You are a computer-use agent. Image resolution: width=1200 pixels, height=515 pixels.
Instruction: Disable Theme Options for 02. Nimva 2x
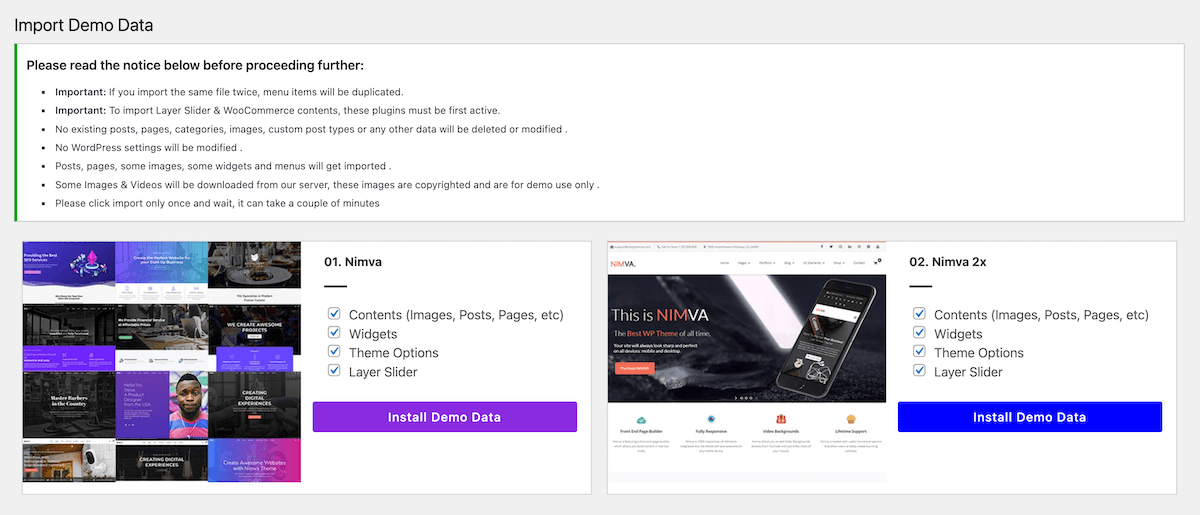[919, 352]
